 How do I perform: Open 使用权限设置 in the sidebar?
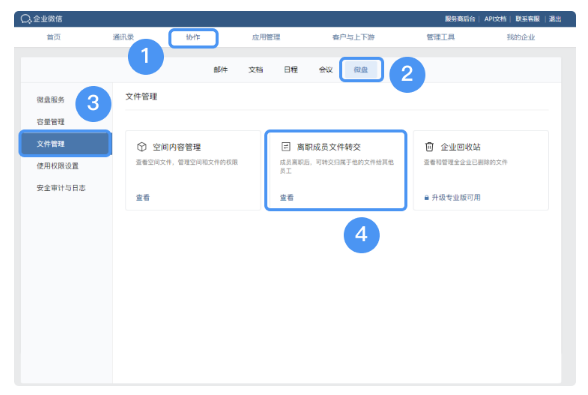click(57, 166)
